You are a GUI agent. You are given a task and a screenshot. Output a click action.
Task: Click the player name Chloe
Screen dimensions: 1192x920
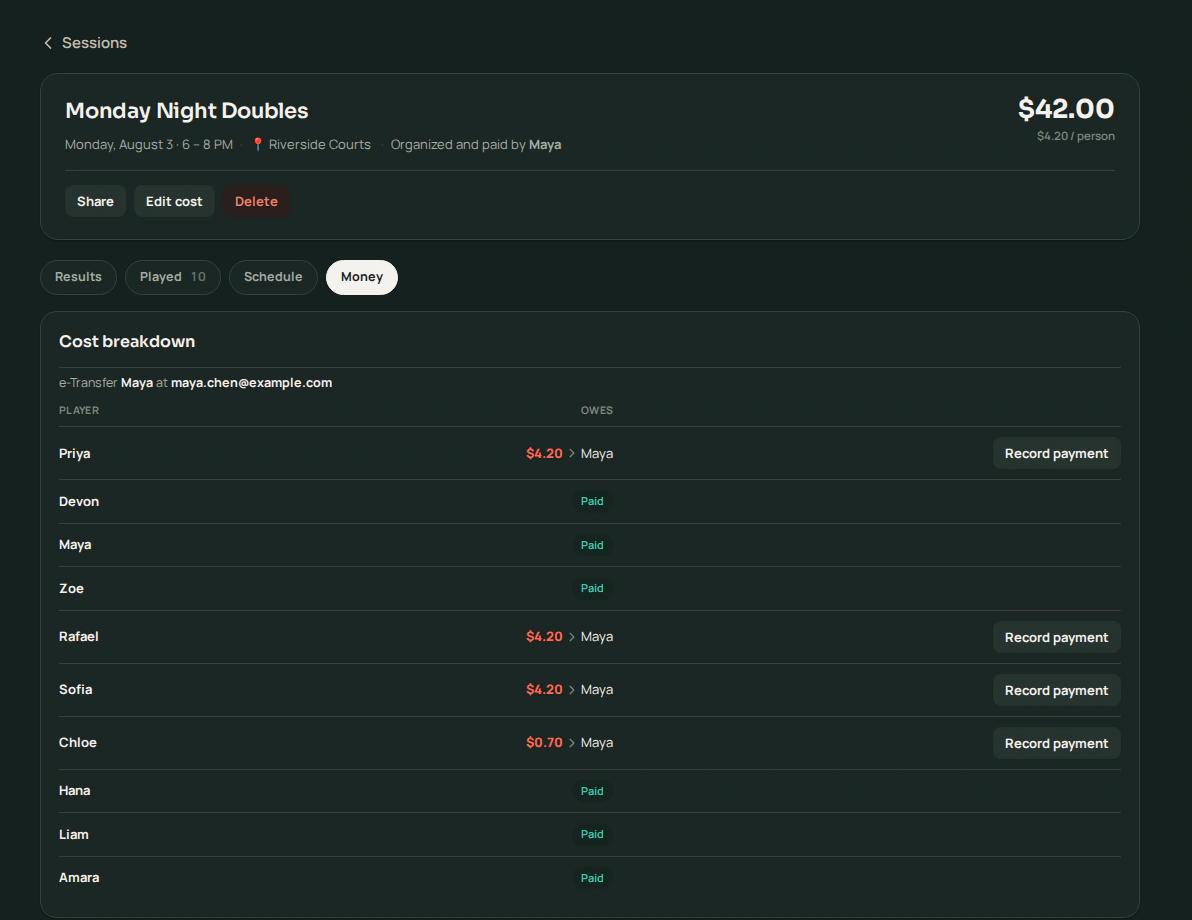pyautogui.click(x=78, y=743)
